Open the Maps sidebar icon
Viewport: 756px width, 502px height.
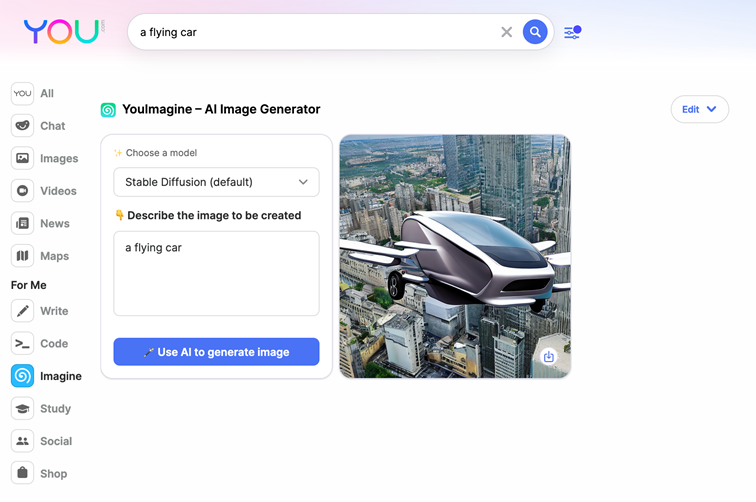pos(22,256)
